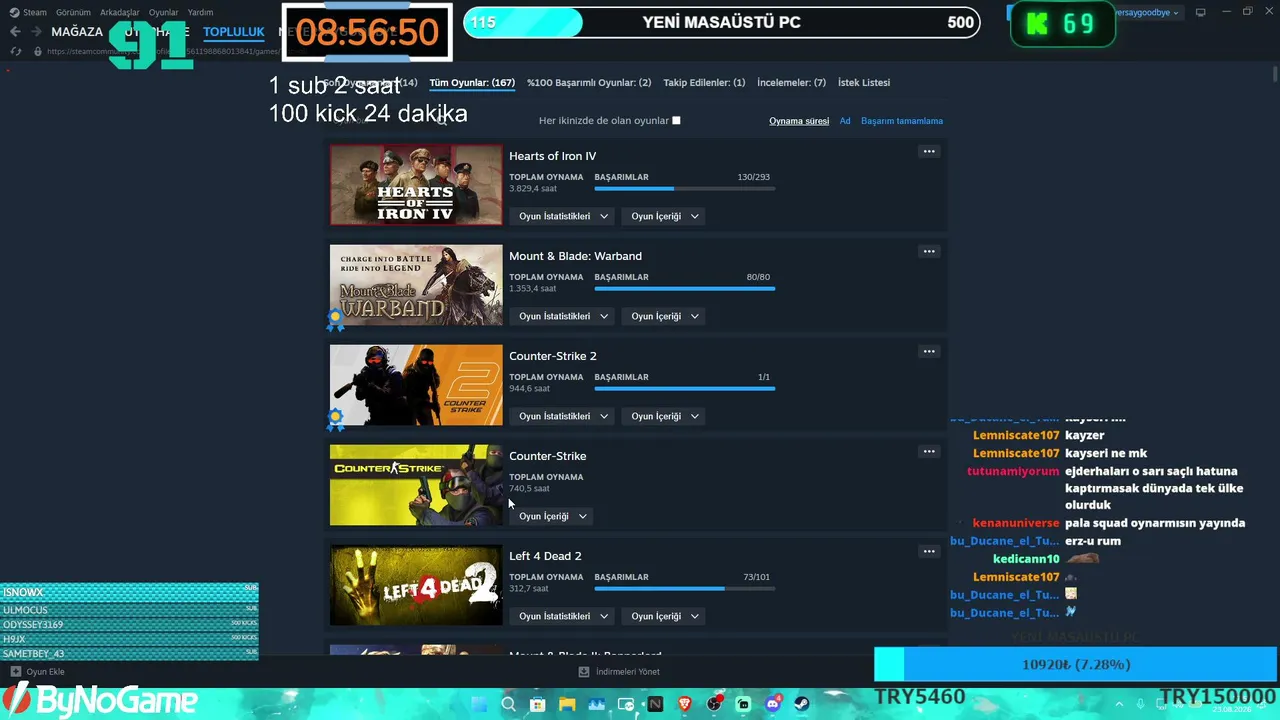The height and width of the screenshot is (720, 1280).
Task: Select the '%100 Başarımlı Oyunlar: (2)' tab
Action: (589, 83)
